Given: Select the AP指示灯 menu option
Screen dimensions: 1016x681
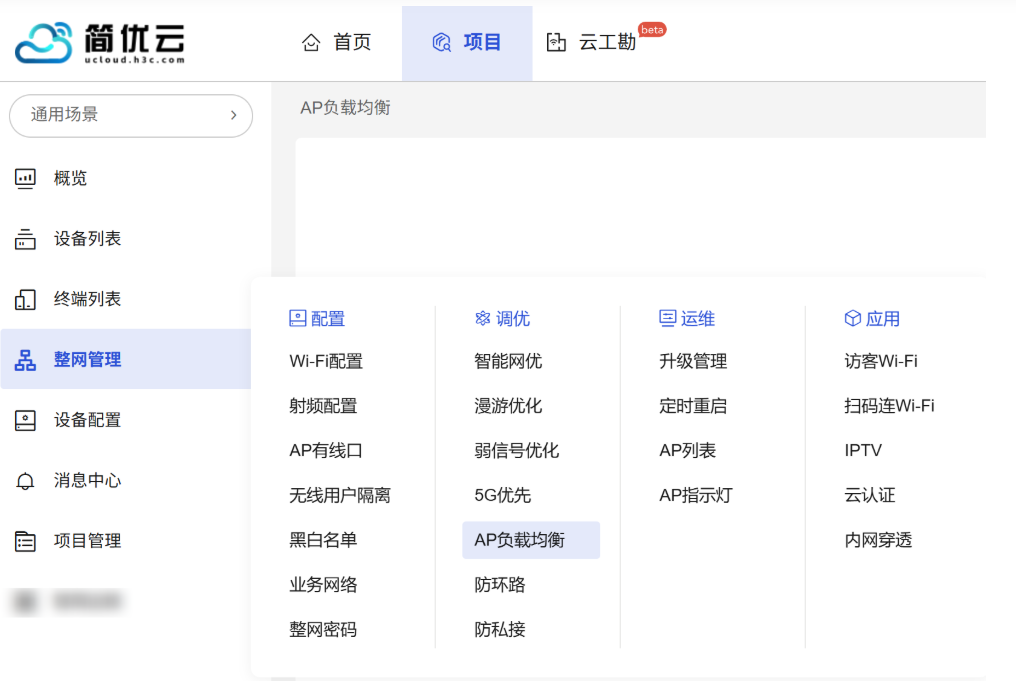Looking at the screenshot, I should pyautogui.click(x=696, y=495).
